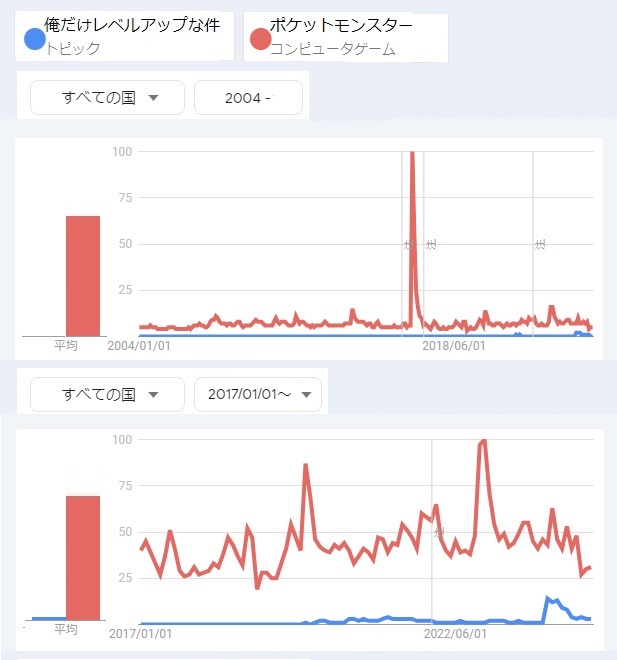
Task: Click the red dot beside ポケットモンスター
Action: 260,39
